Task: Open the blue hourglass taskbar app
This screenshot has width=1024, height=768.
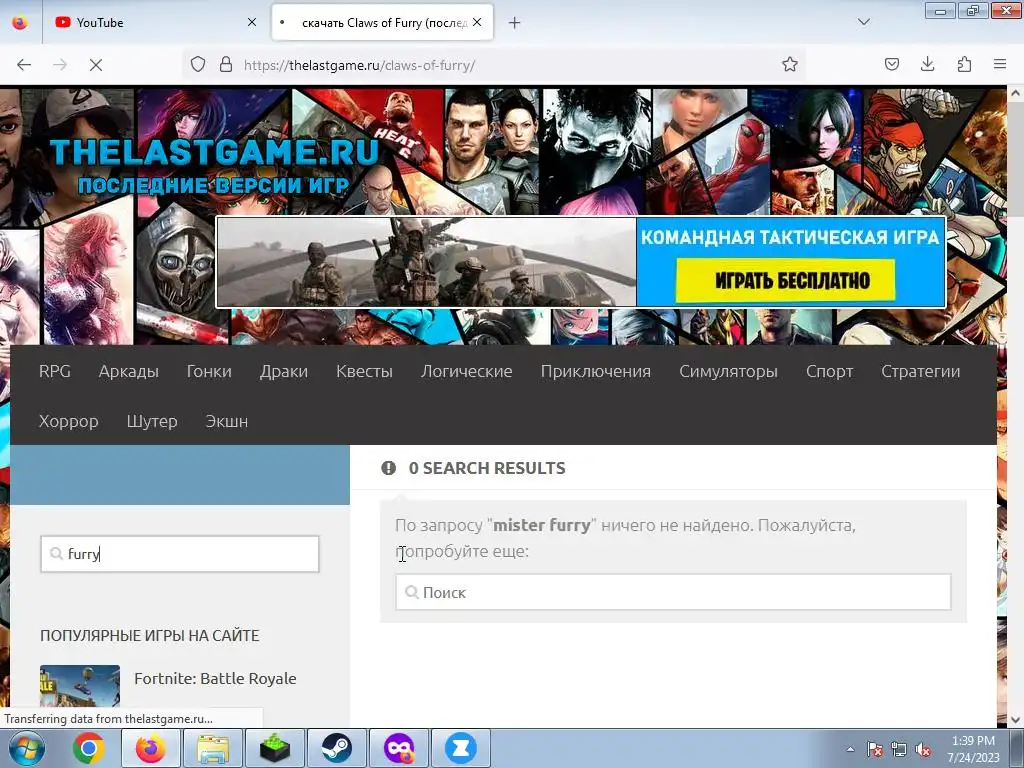Action: tap(460, 748)
